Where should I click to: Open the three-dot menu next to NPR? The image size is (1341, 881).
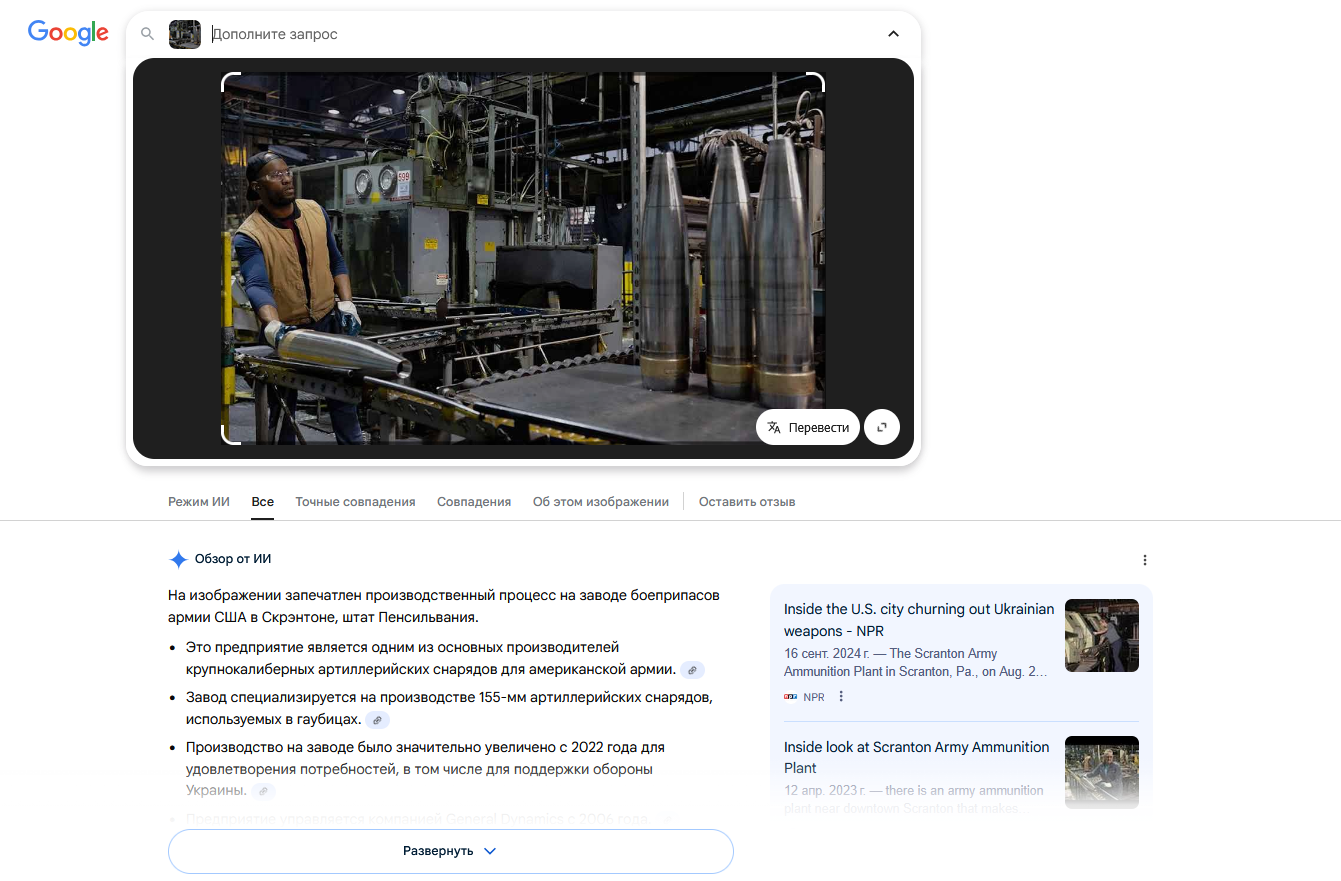coord(841,697)
